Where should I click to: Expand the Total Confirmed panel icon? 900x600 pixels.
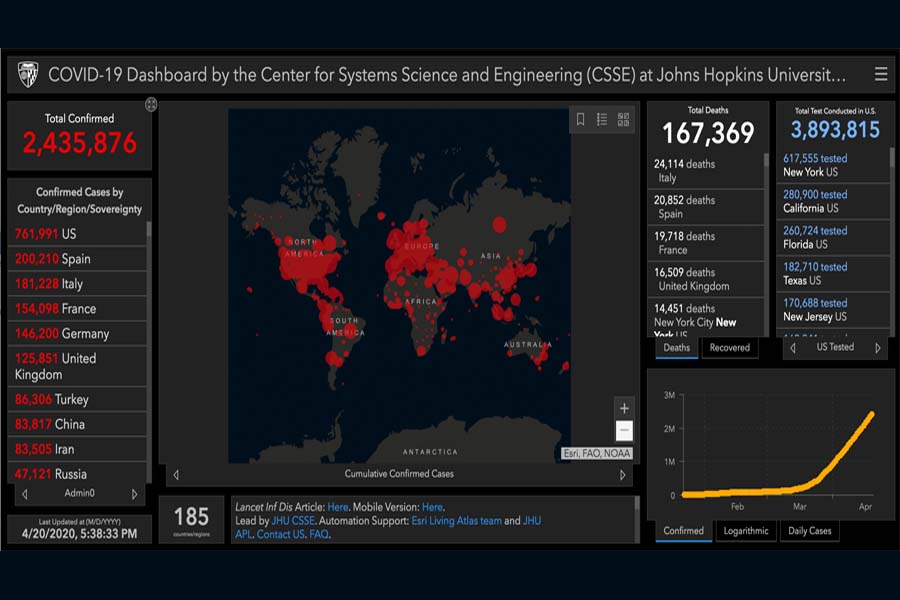coord(151,104)
